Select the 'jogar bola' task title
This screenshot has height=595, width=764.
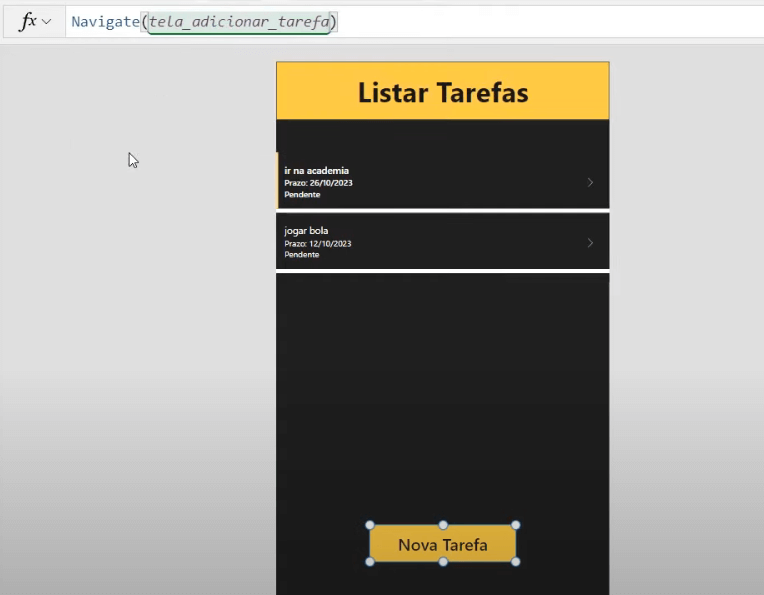[x=306, y=230]
